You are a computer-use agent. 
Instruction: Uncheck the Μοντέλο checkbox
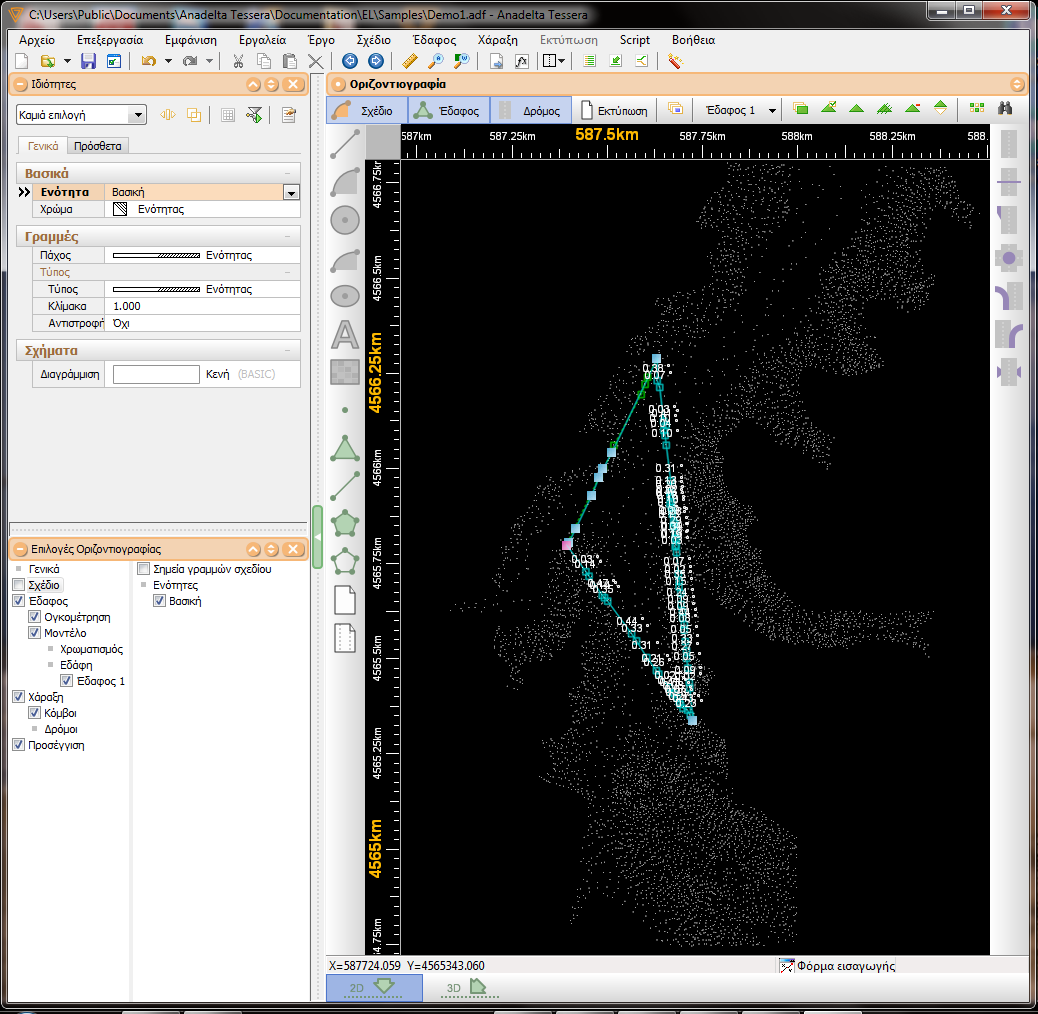(x=34, y=633)
